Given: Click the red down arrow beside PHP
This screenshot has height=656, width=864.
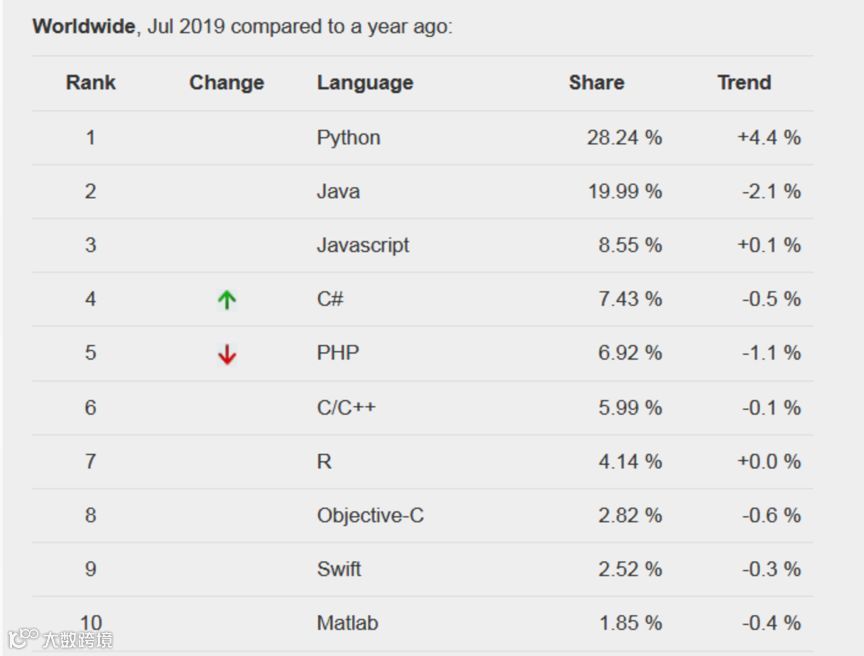Looking at the screenshot, I should tap(227, 354).
